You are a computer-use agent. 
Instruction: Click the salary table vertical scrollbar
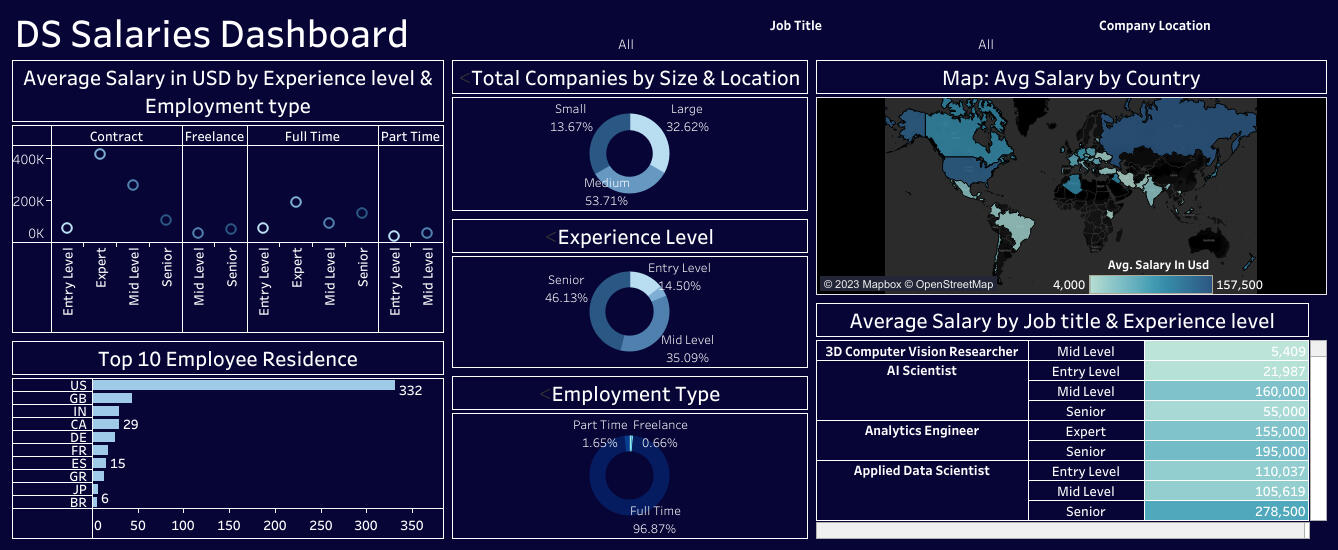(1318, 430)
